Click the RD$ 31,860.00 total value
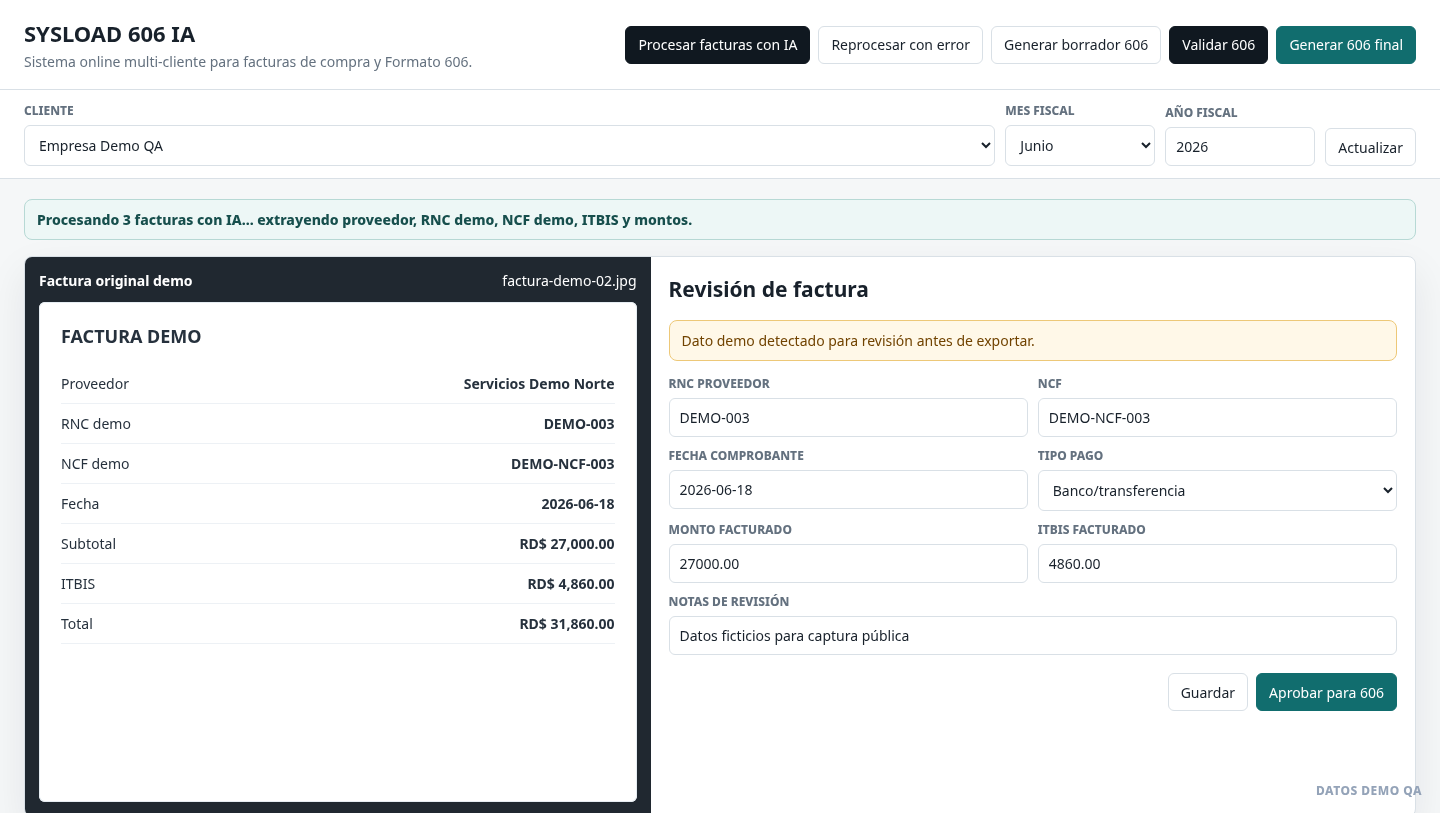 (567, 624)
